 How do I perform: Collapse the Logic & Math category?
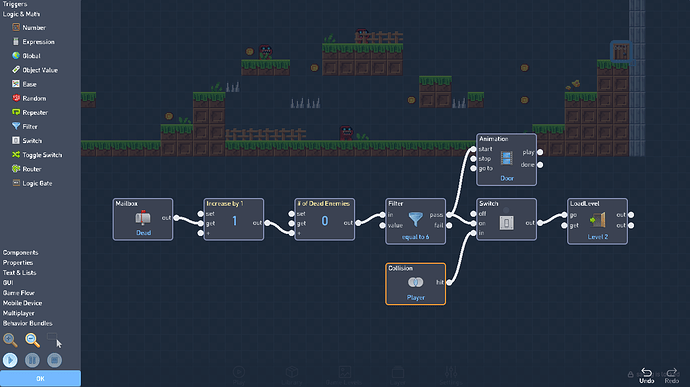(x=21, y=14)
